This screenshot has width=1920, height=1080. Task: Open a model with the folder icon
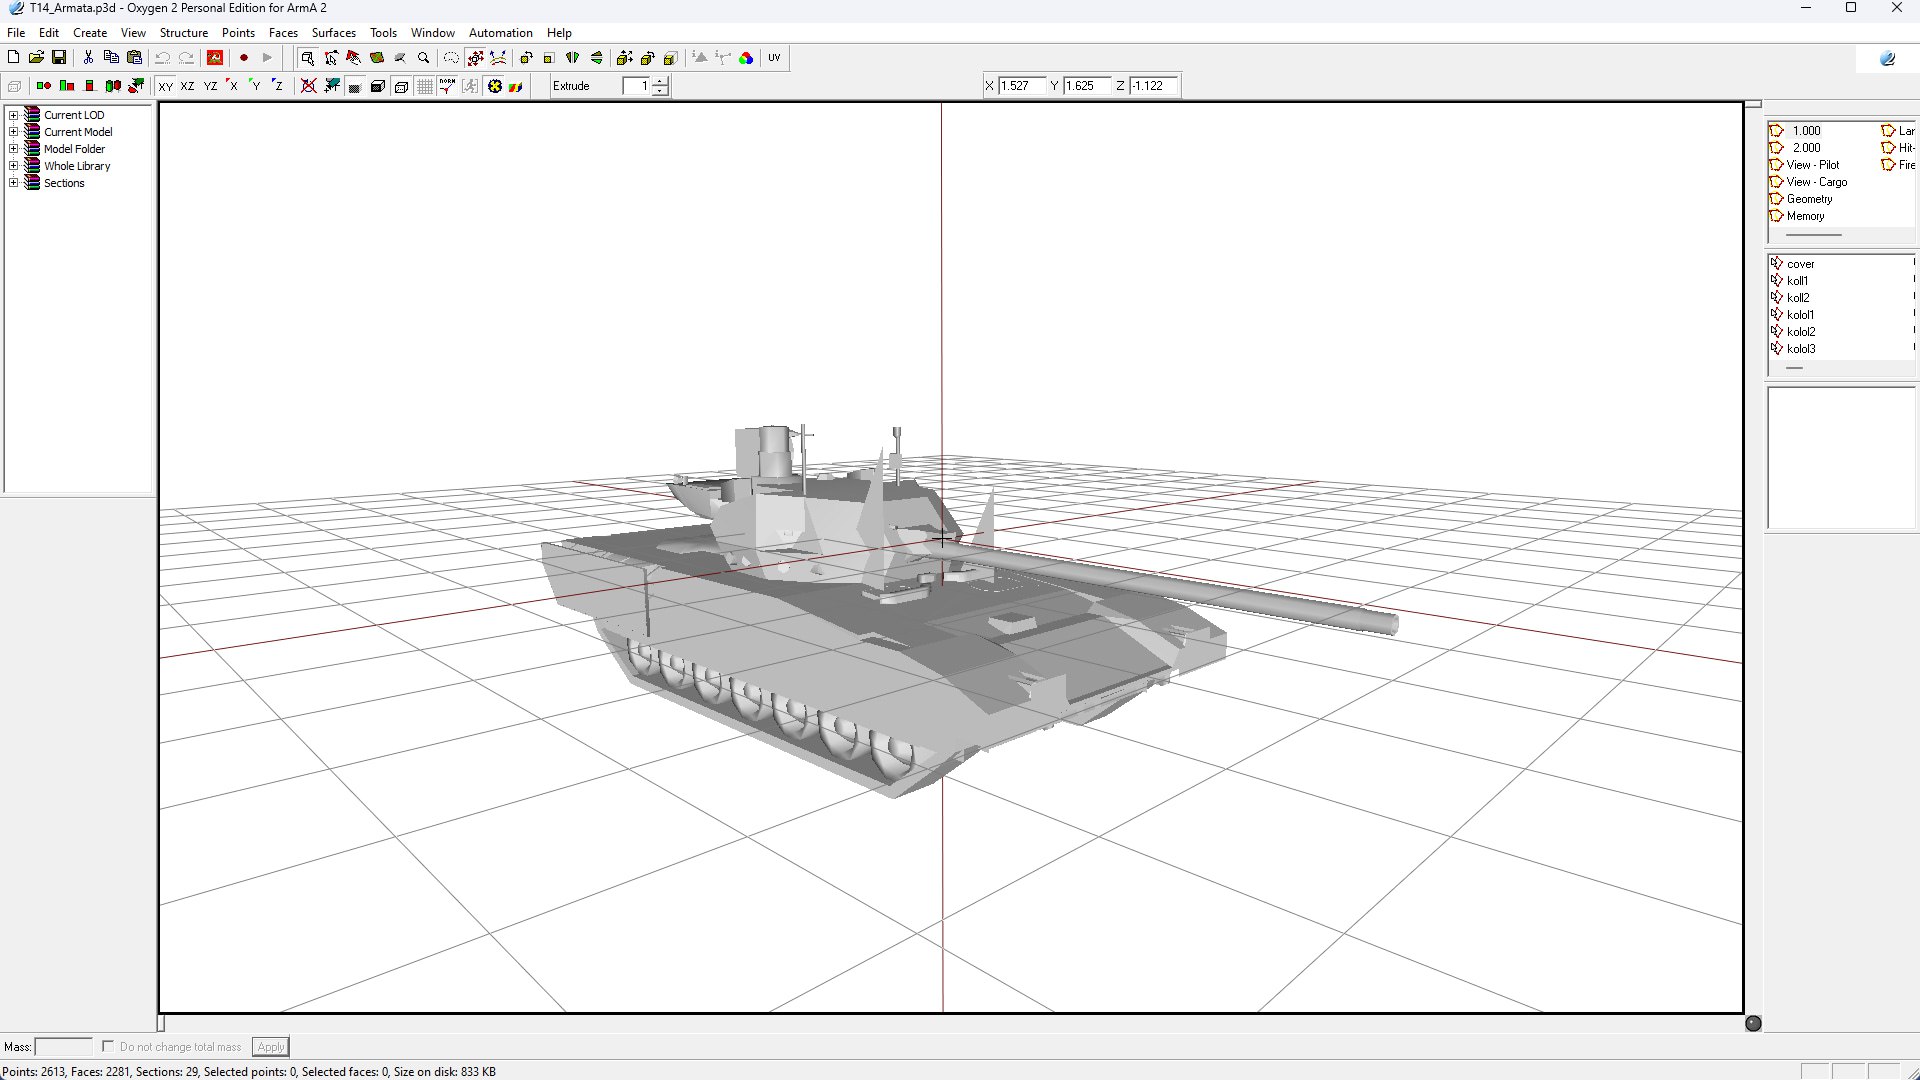coord(36,58)
